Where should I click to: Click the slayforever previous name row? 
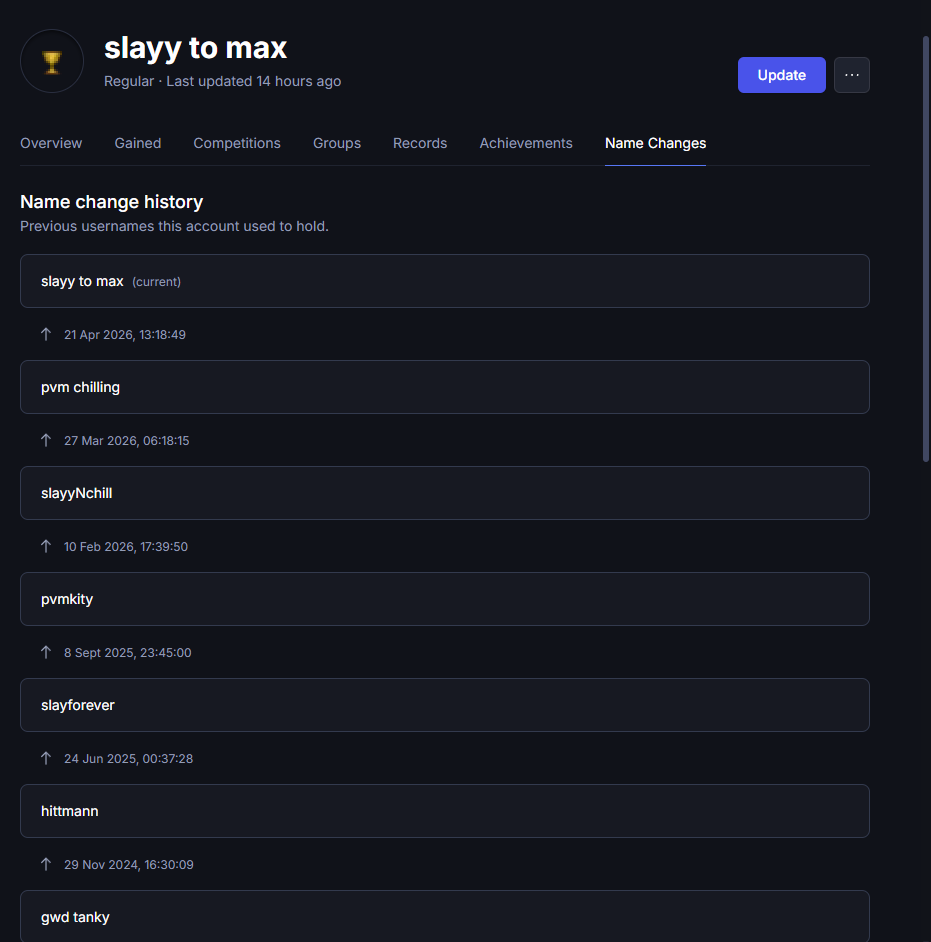(x=444, y=705)
